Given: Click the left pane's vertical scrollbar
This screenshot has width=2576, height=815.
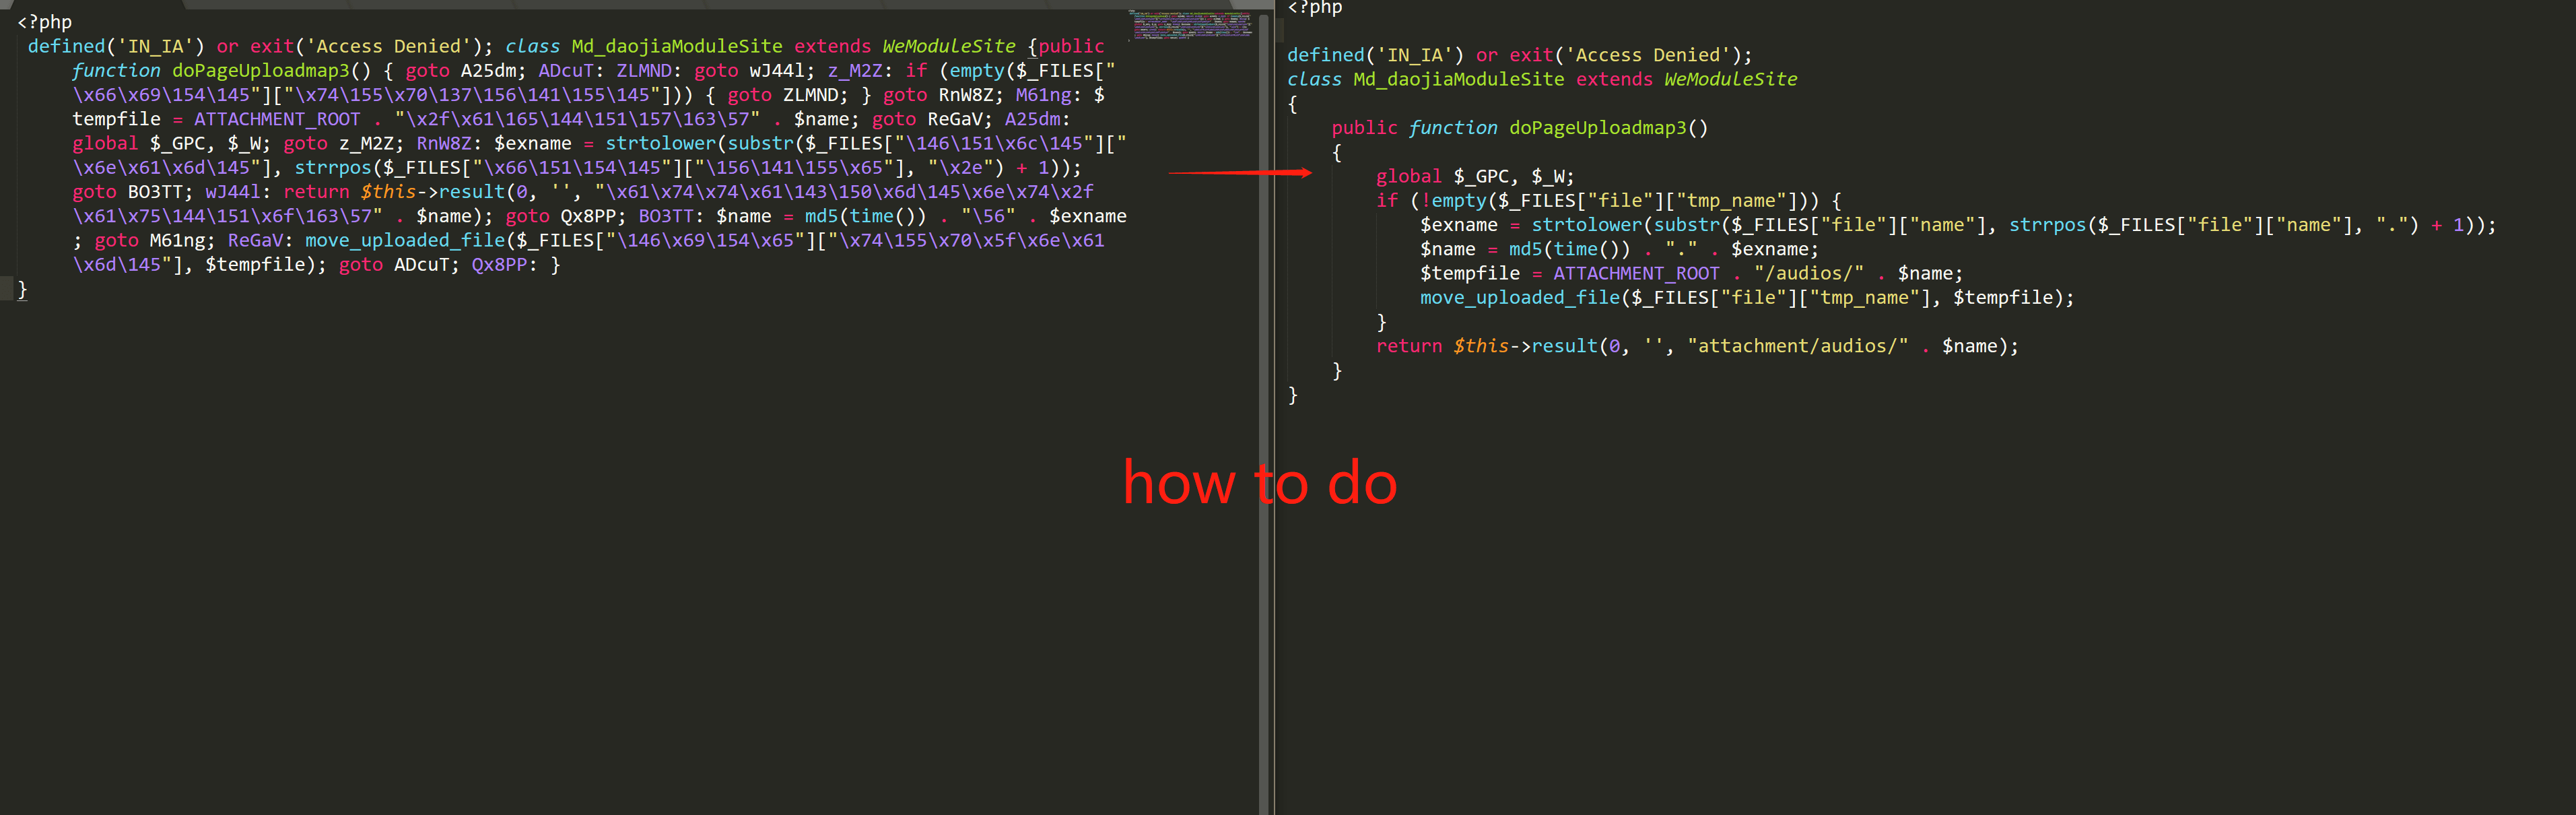Looking at the screenshot, I should click(1263, 400).
